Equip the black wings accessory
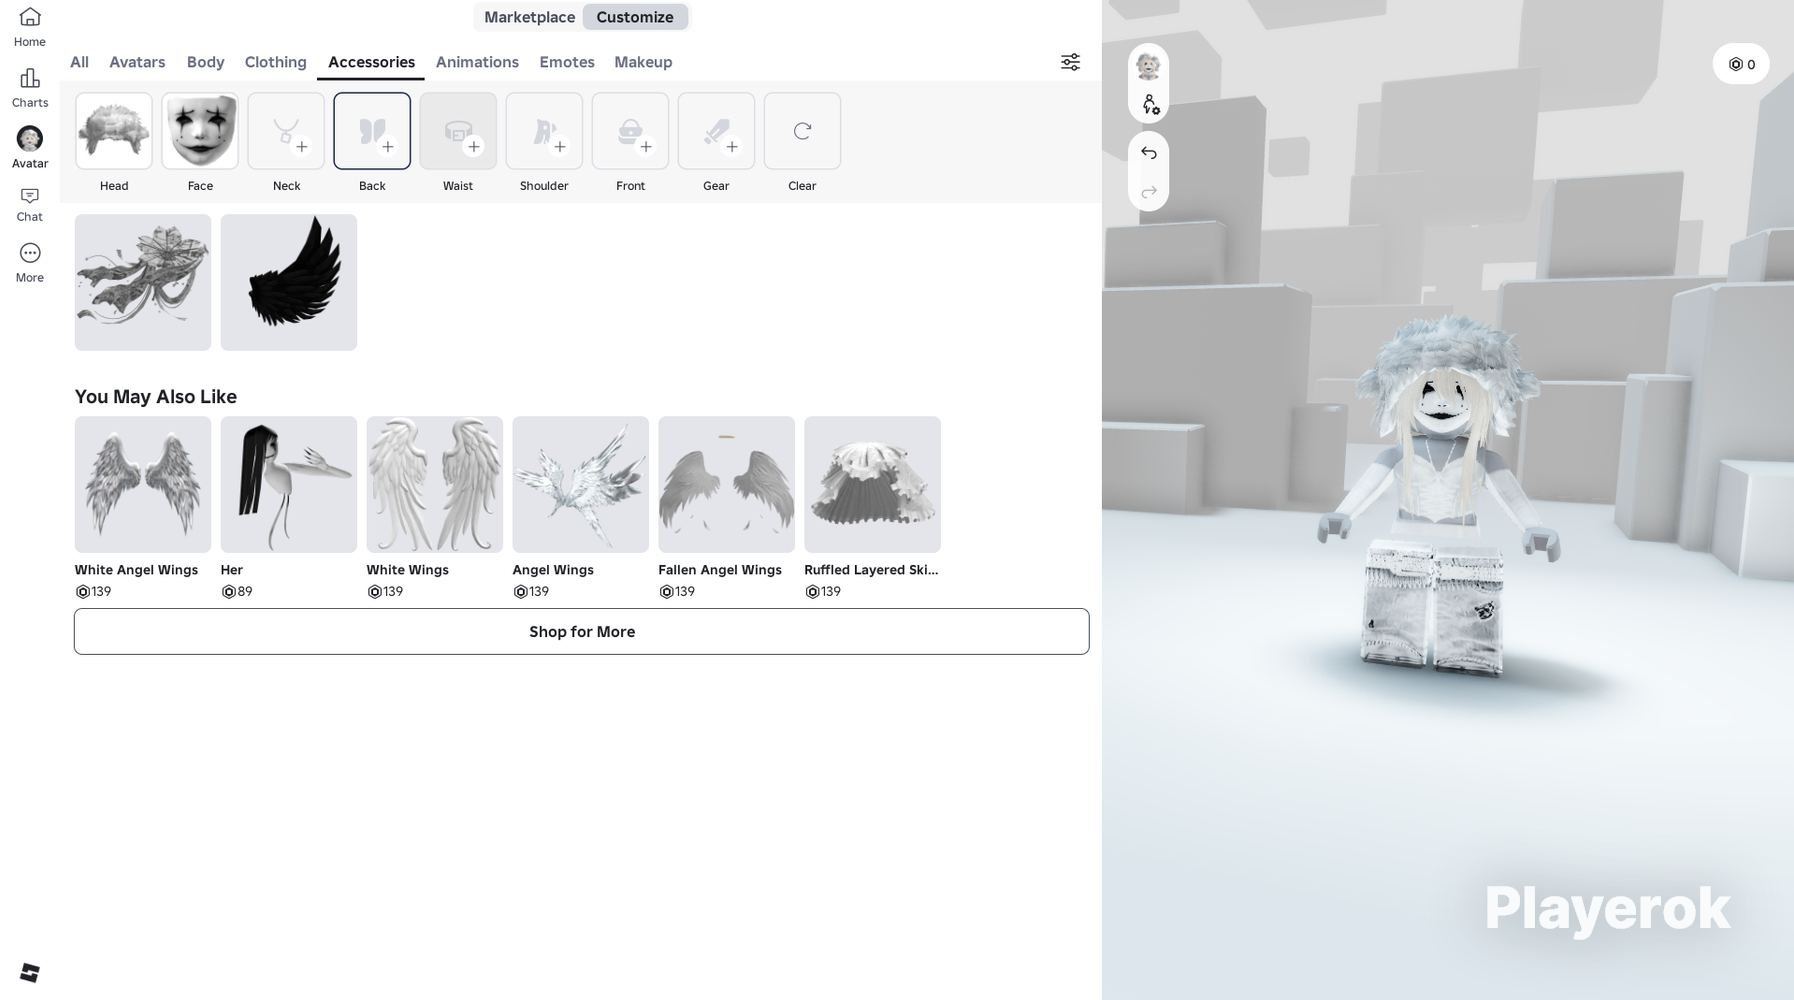1794x1000 pixels. (x=289, y=282)
